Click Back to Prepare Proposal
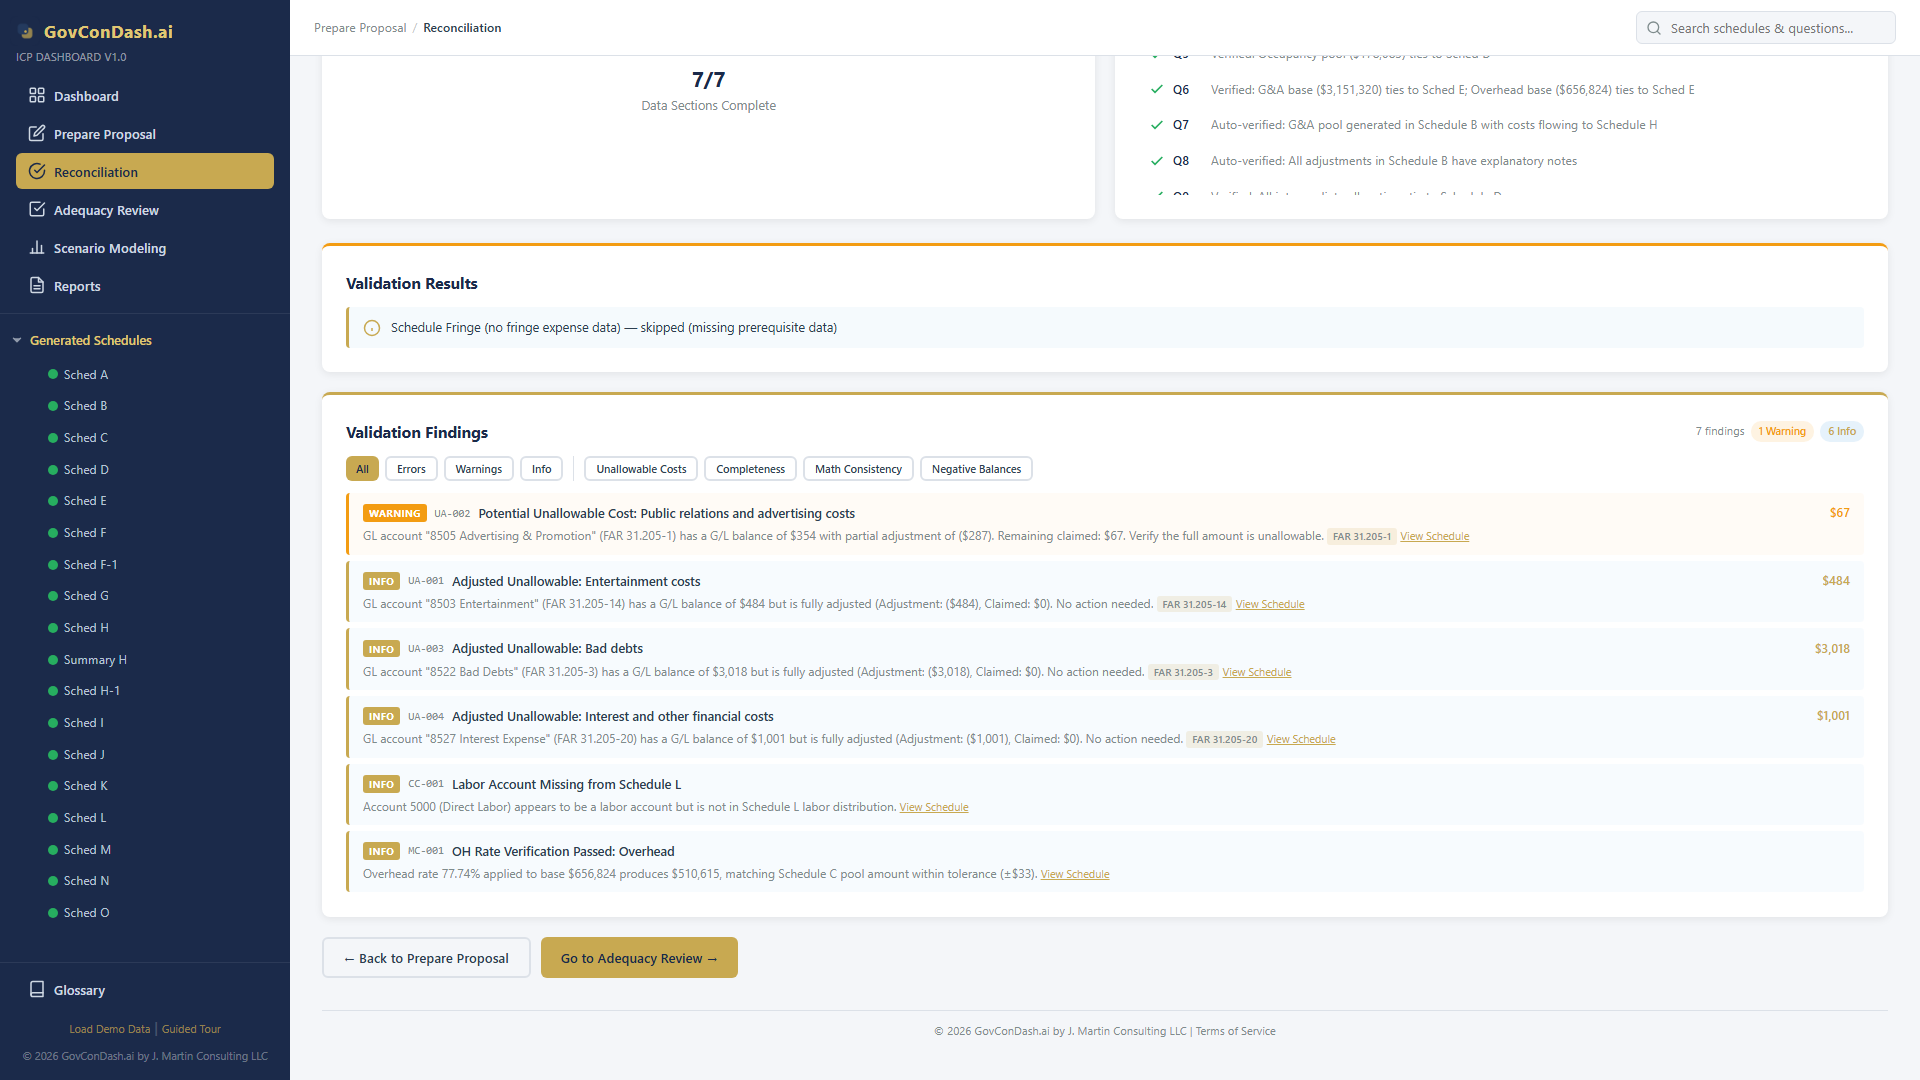The image size is (1920, 1080). (425, 957)
